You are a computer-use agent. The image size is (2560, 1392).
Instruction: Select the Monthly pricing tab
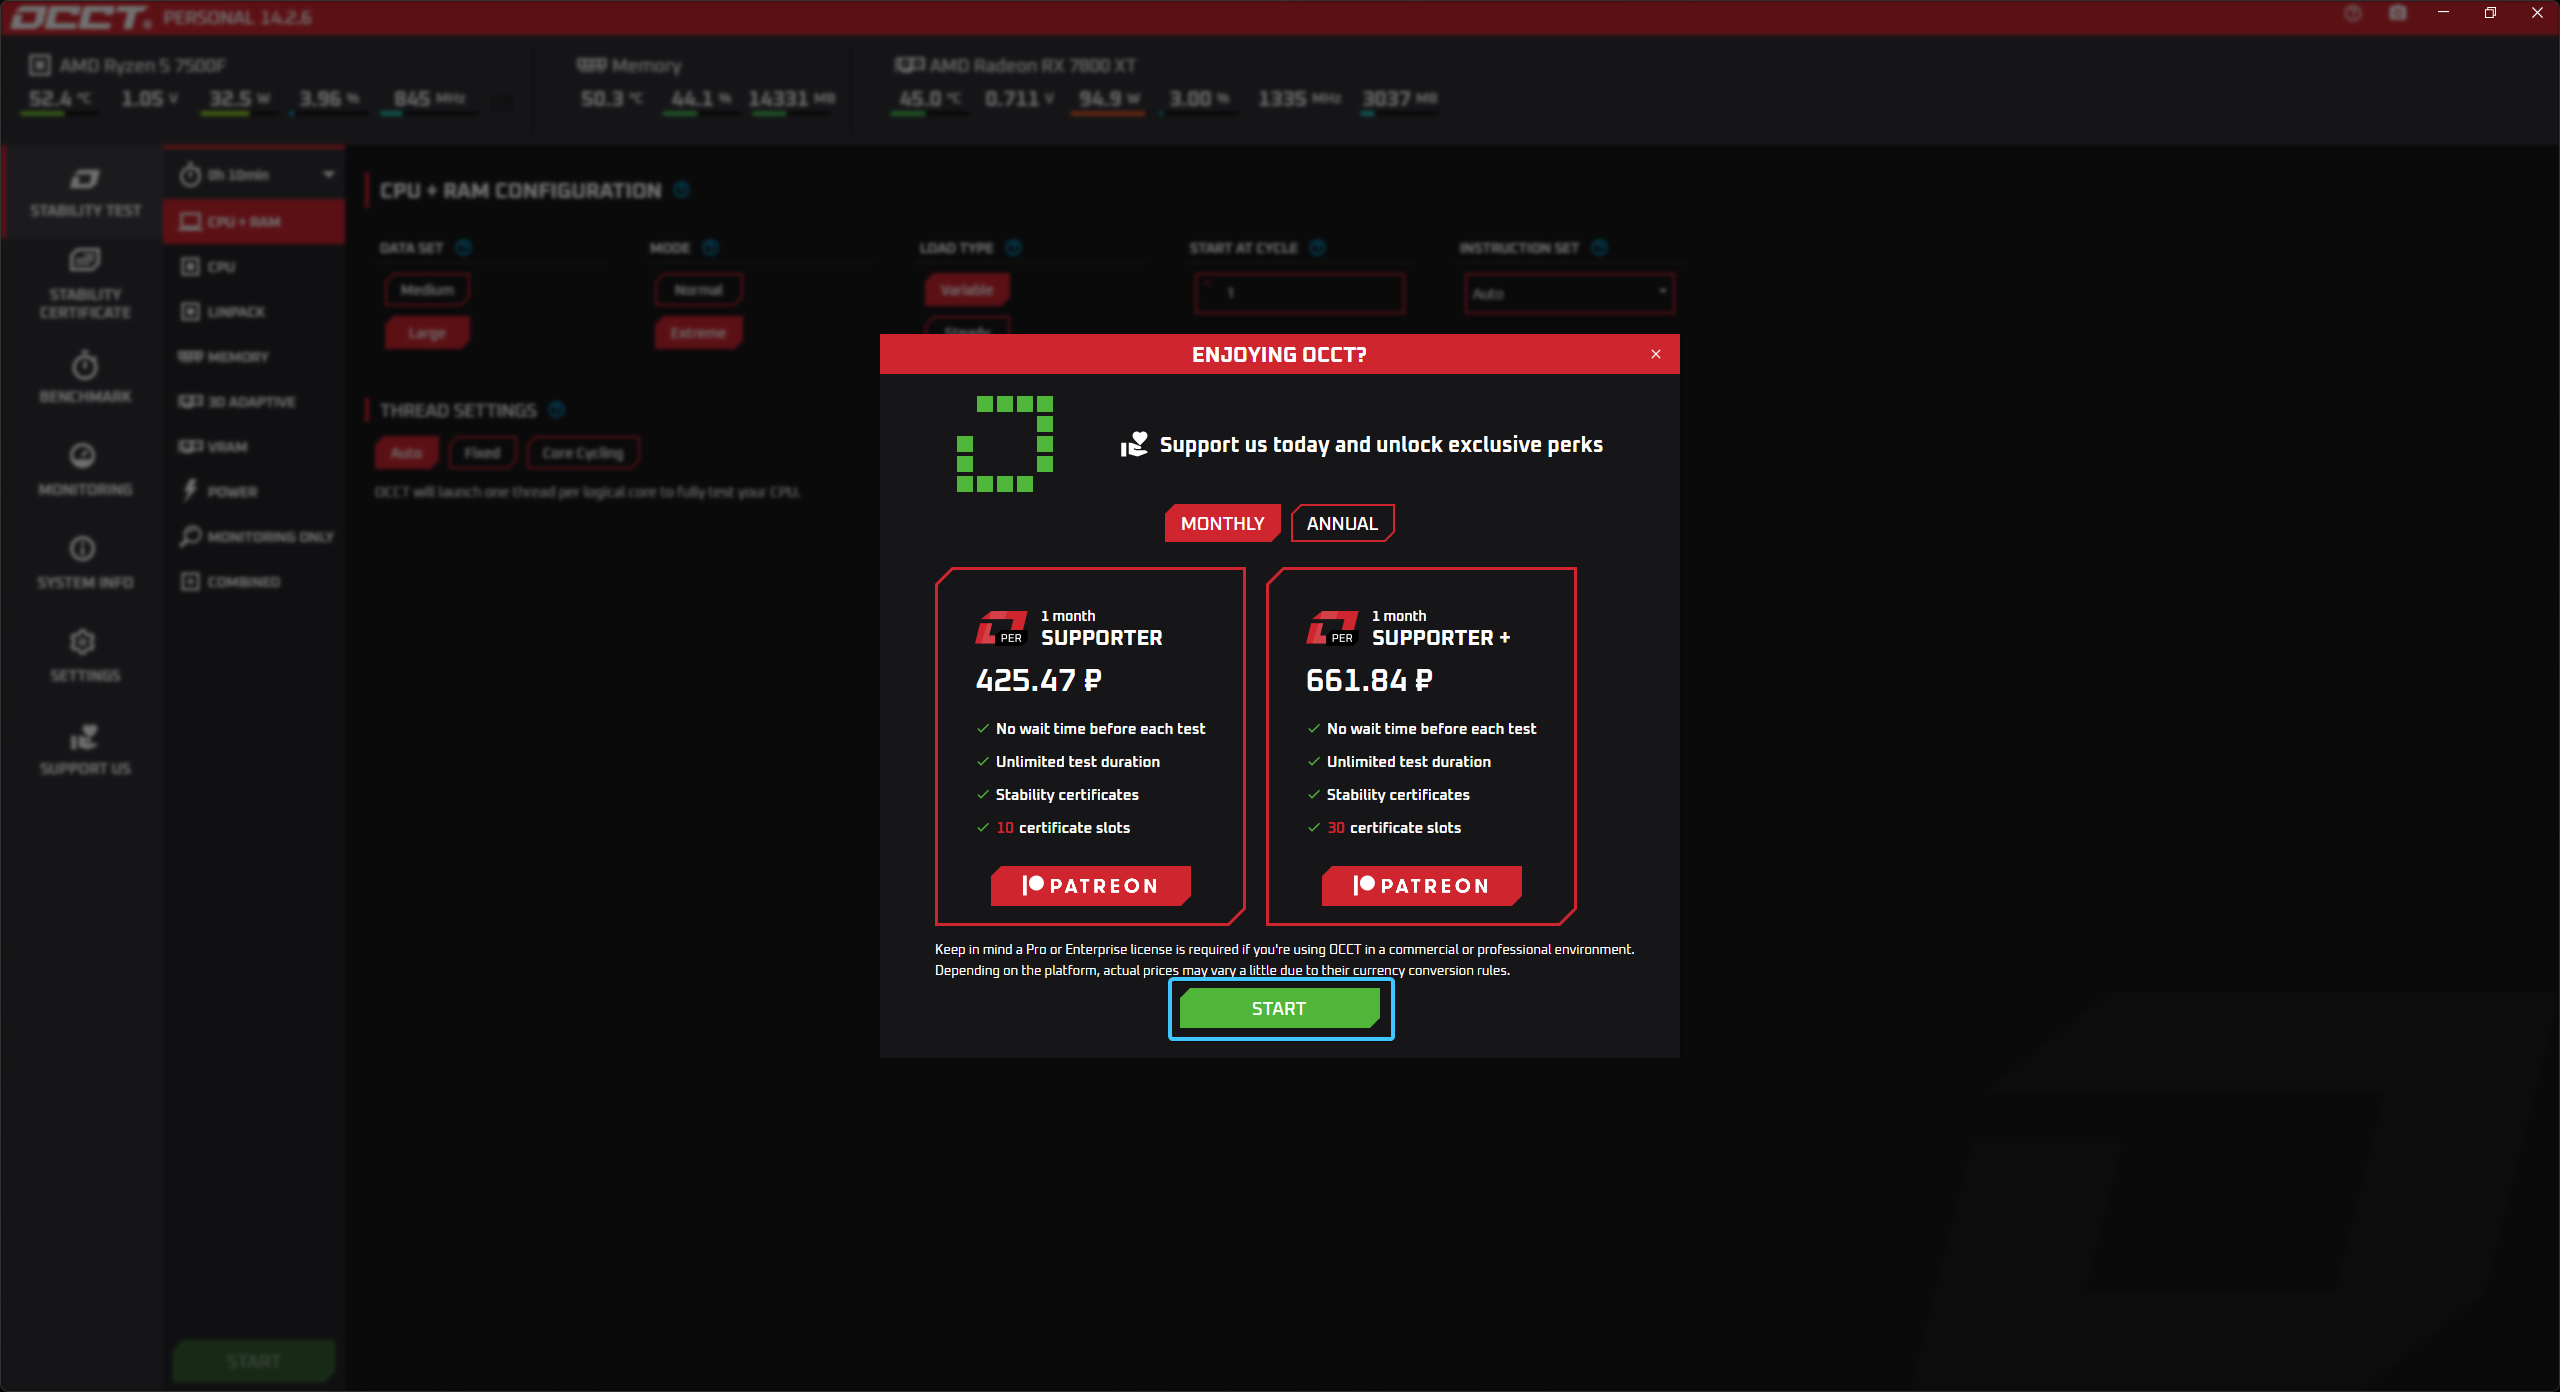(x=1222, y=523)
